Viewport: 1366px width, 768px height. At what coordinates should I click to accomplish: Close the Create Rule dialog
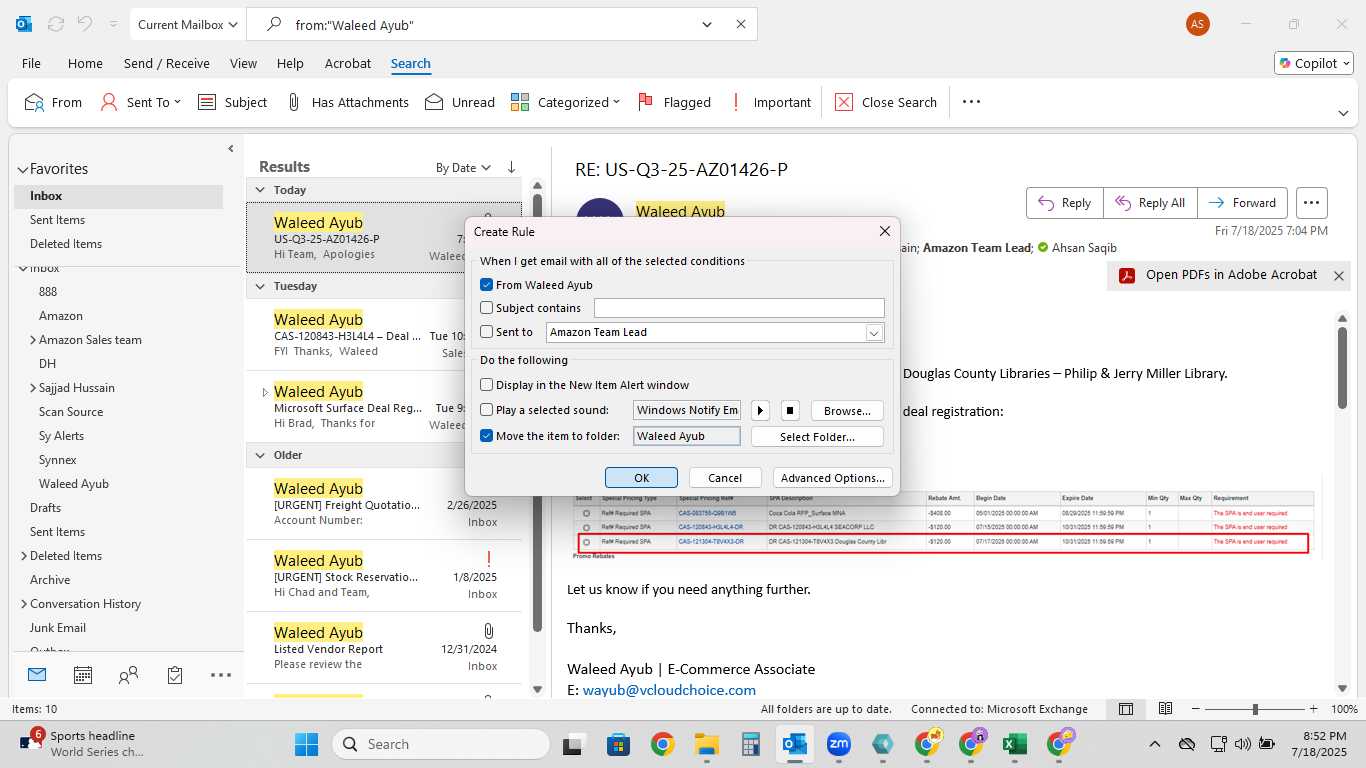point(884,231)
